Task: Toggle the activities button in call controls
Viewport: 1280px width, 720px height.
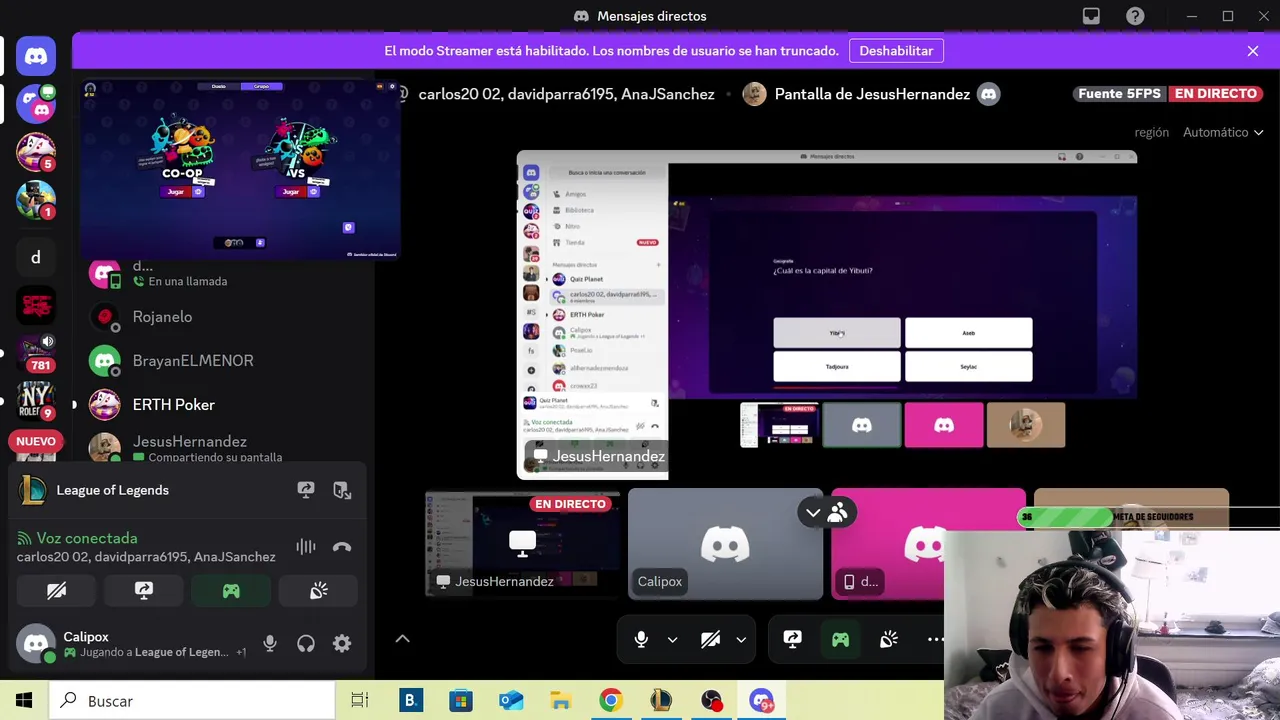Action: [840, 639]
